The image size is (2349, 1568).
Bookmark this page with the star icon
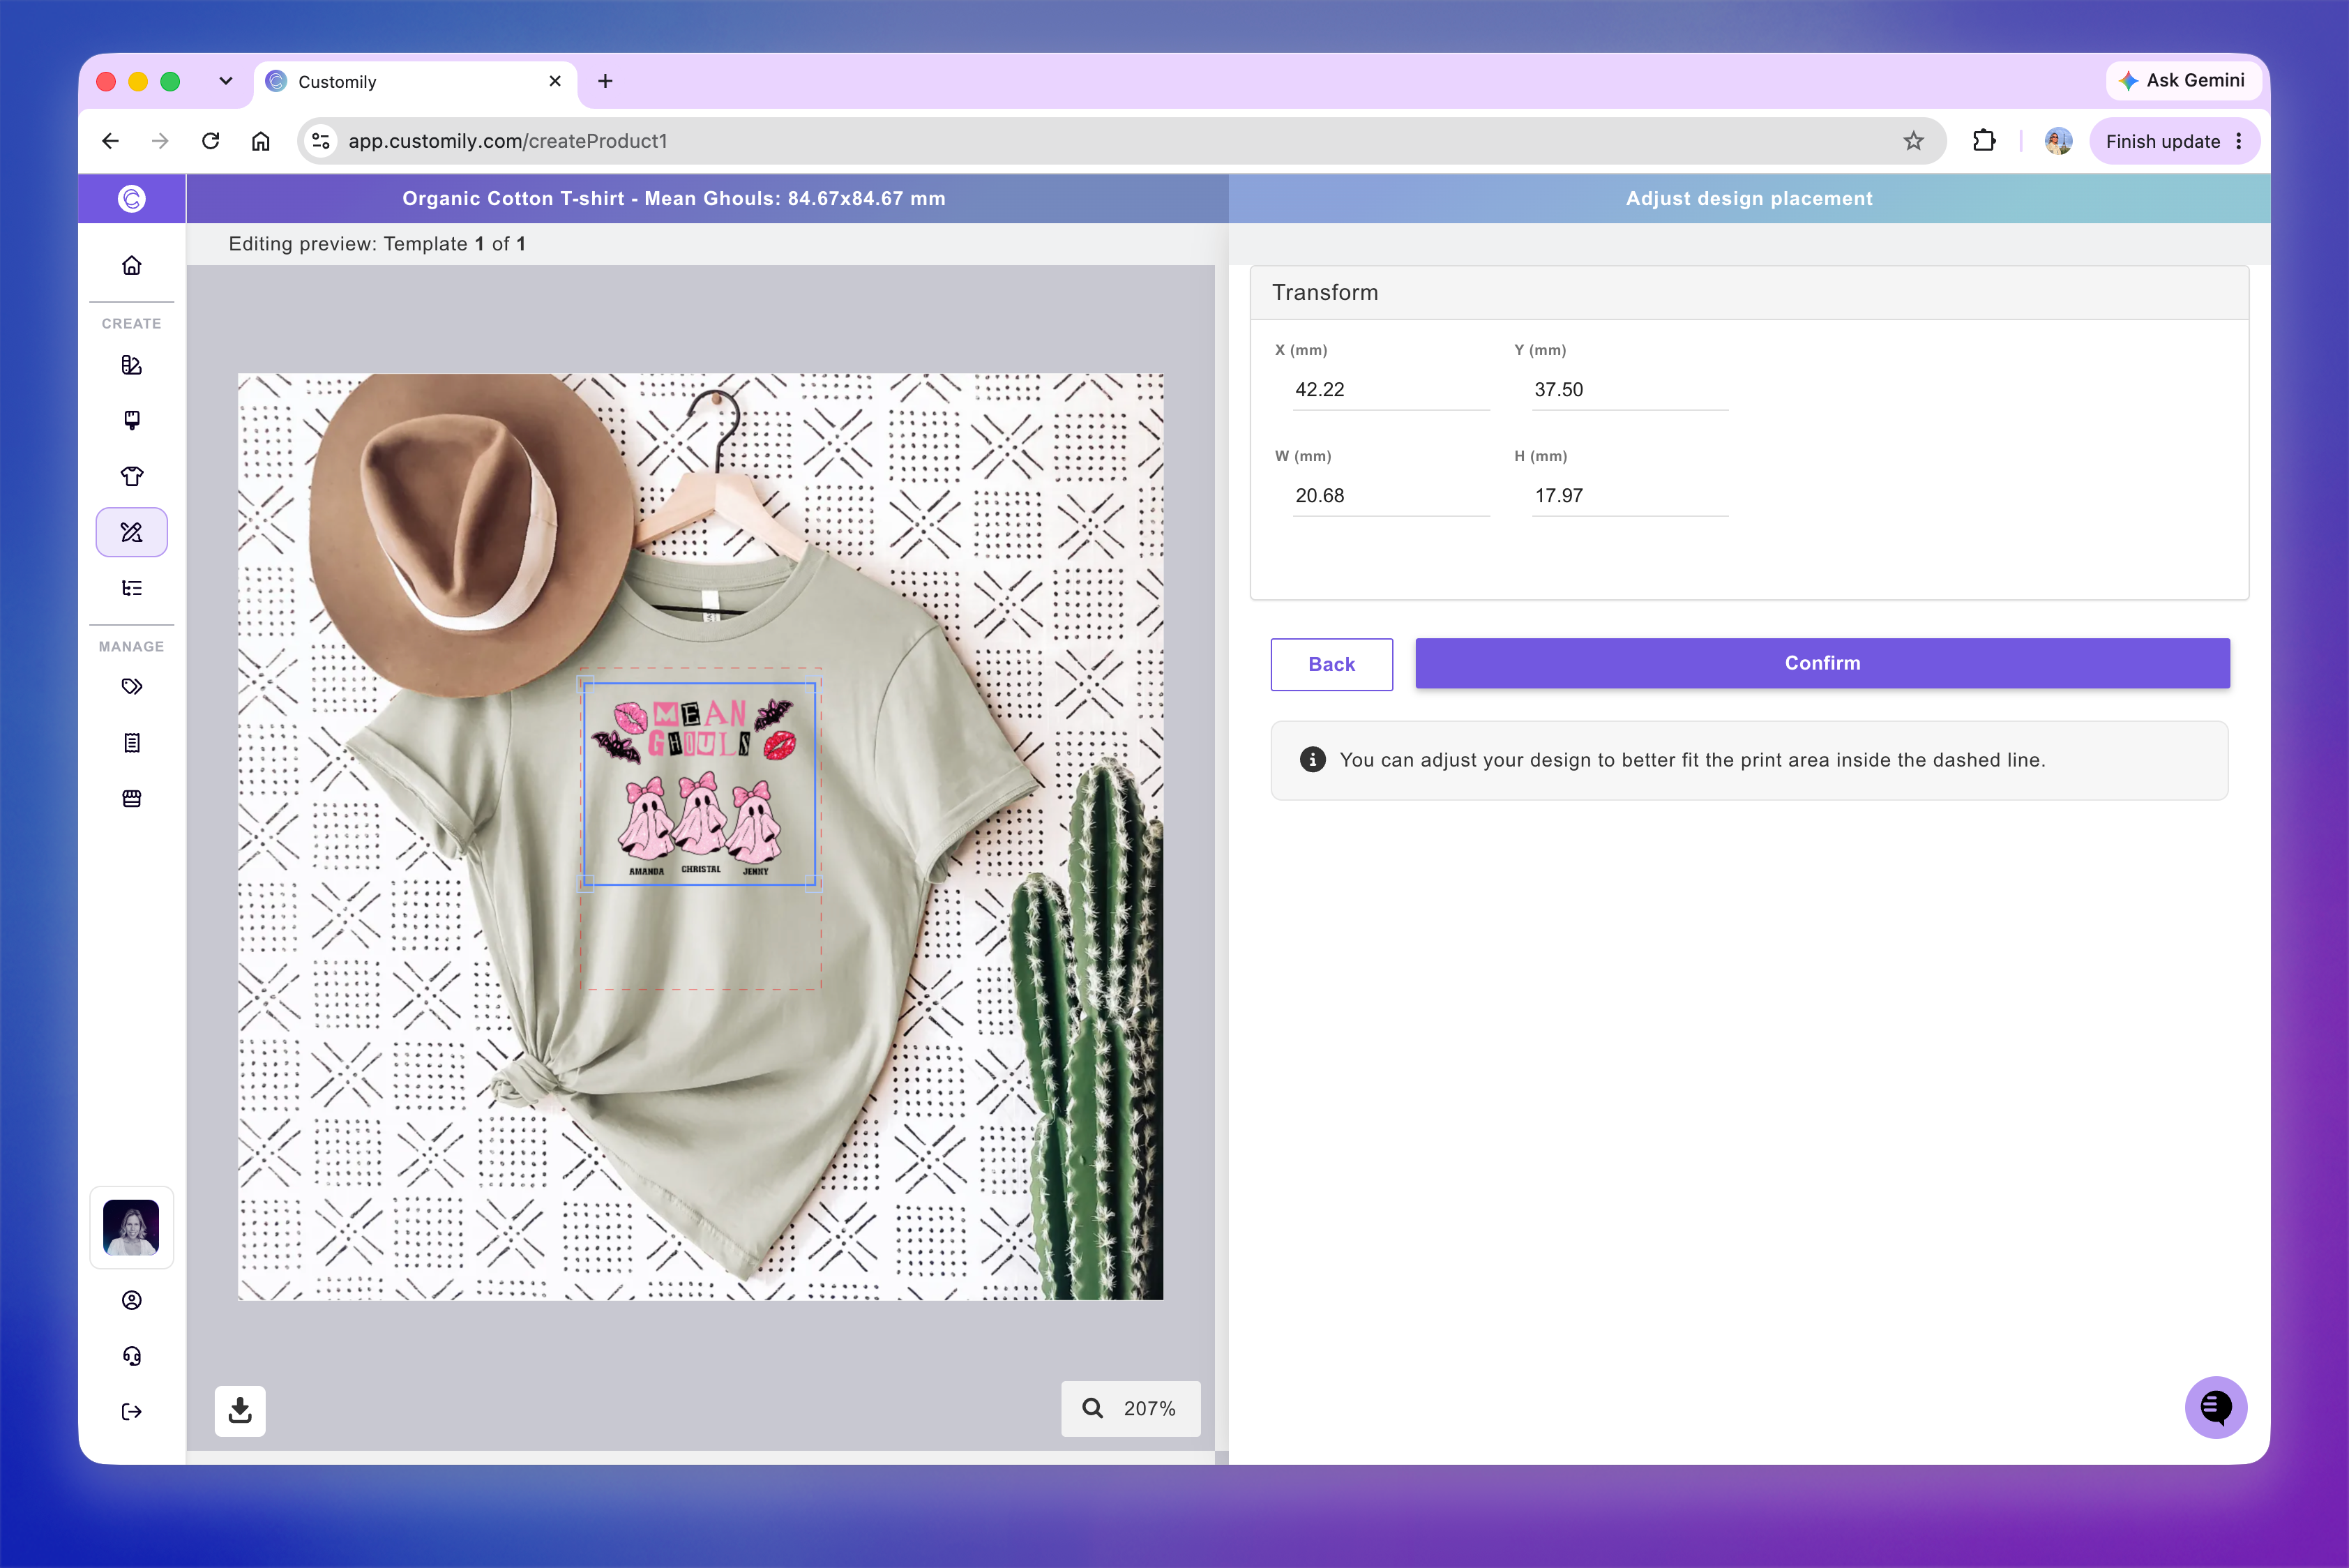point(1913,141)
